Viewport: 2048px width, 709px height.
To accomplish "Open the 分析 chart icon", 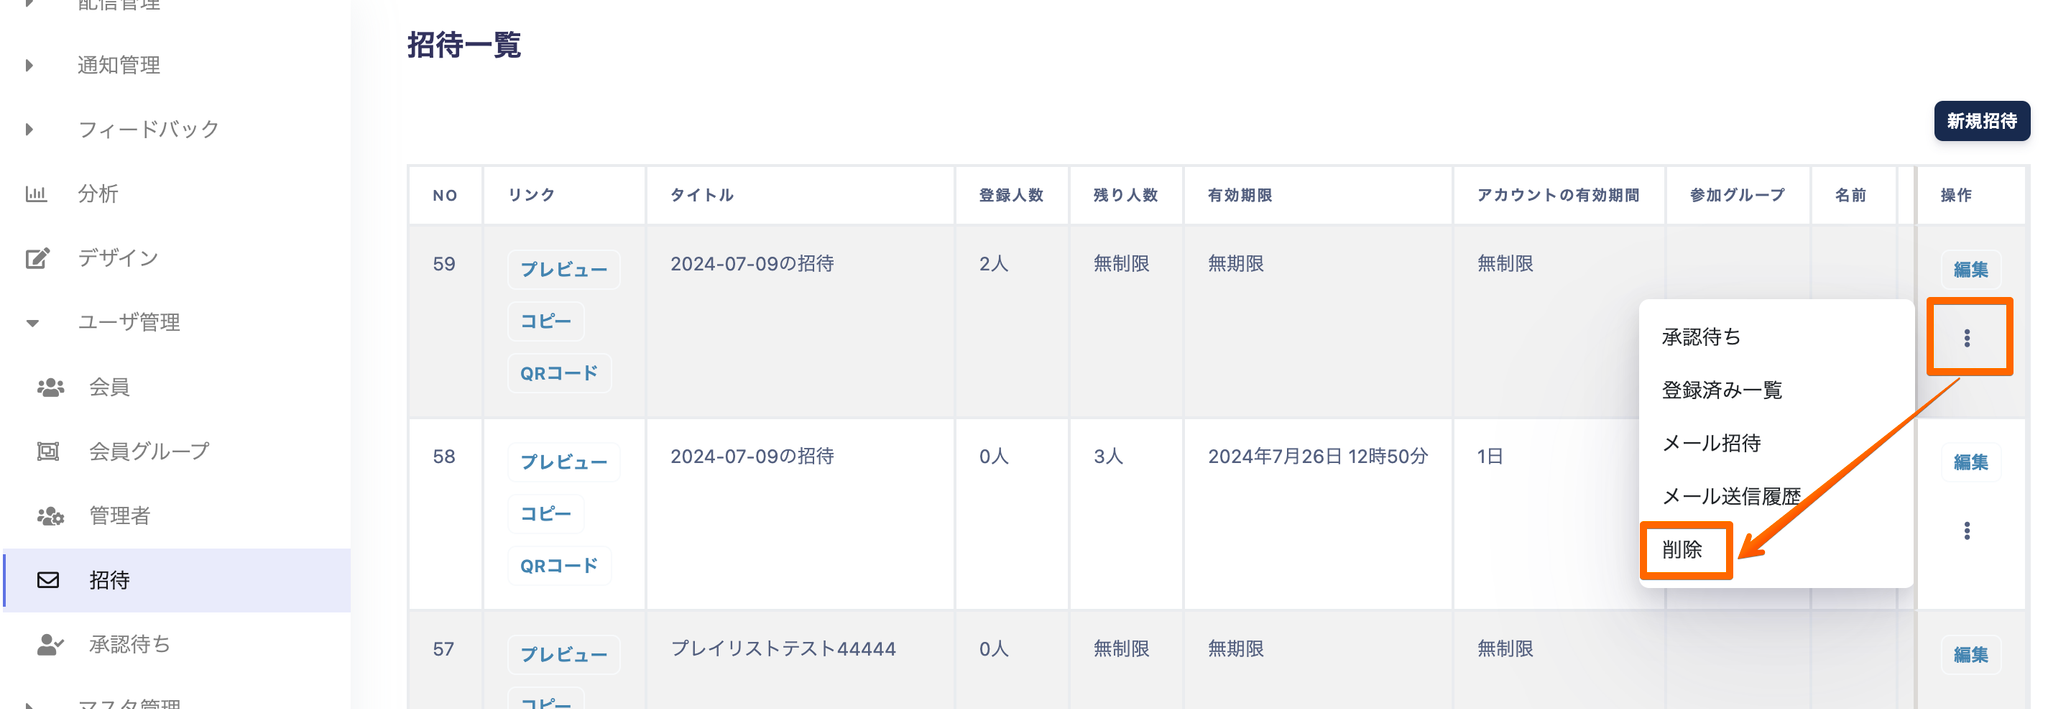I will [x=37, y=194].
